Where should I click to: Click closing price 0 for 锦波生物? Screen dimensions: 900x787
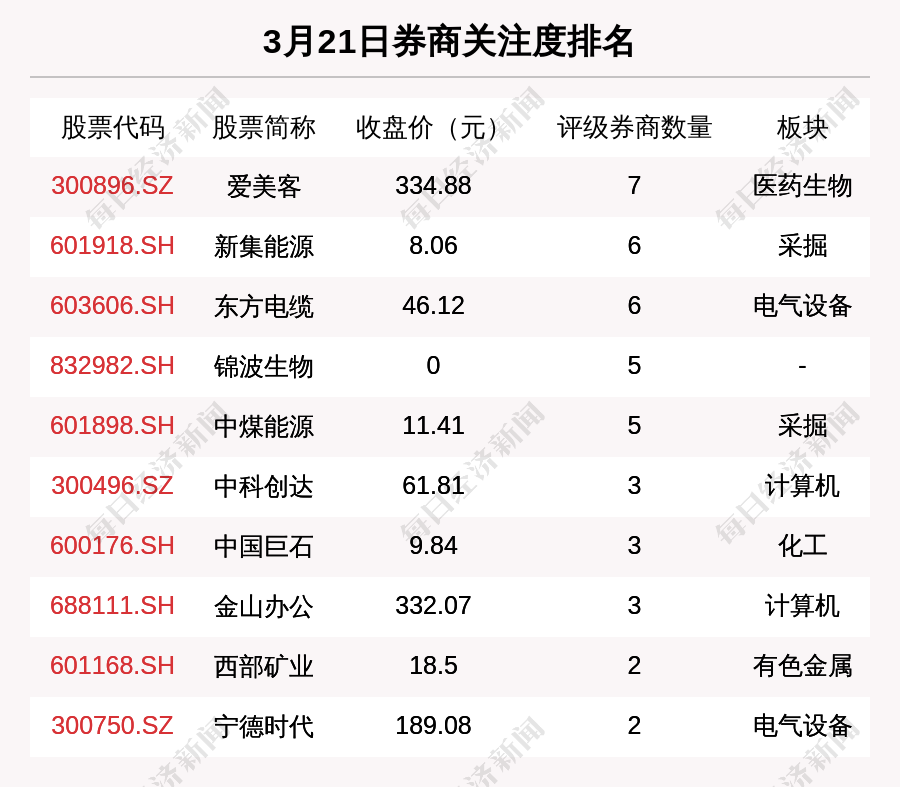point(433,366)
